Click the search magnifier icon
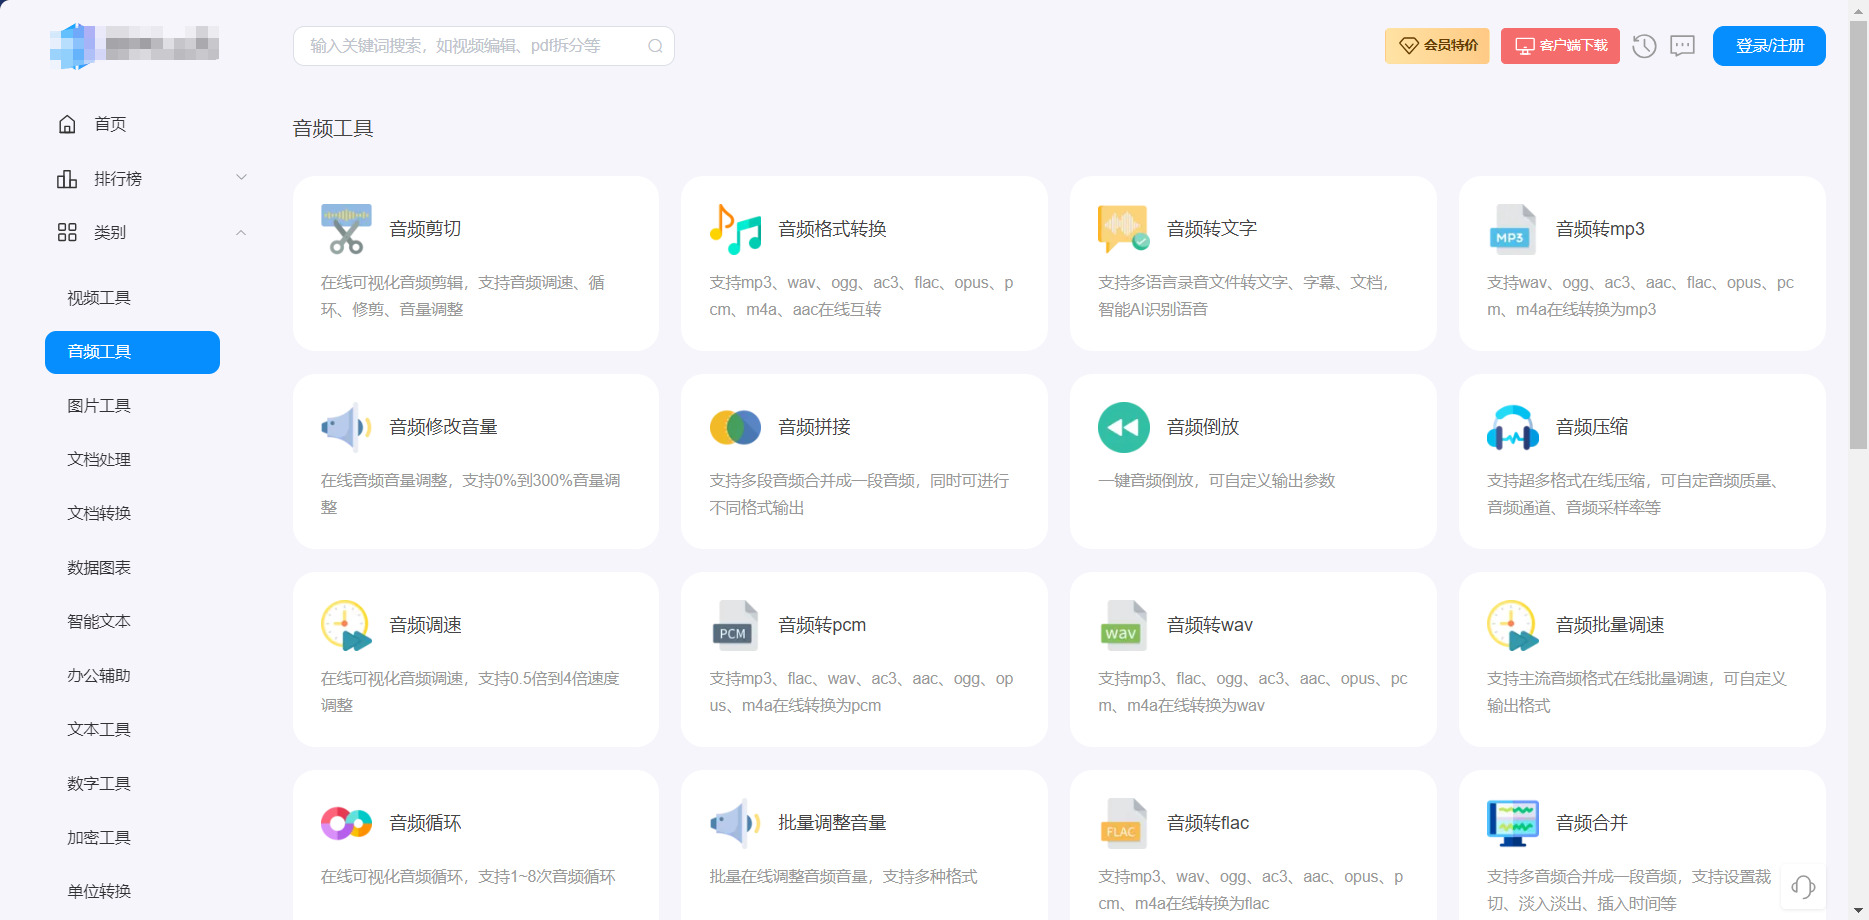This screenshot has height=920, width=1869. pyautogui.click(x=655, y=46)
